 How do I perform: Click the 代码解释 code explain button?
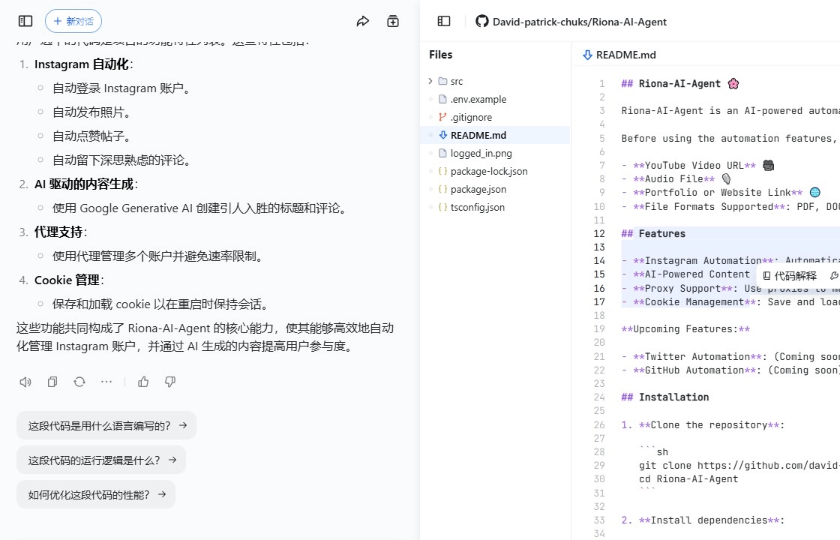click(789, 275)
